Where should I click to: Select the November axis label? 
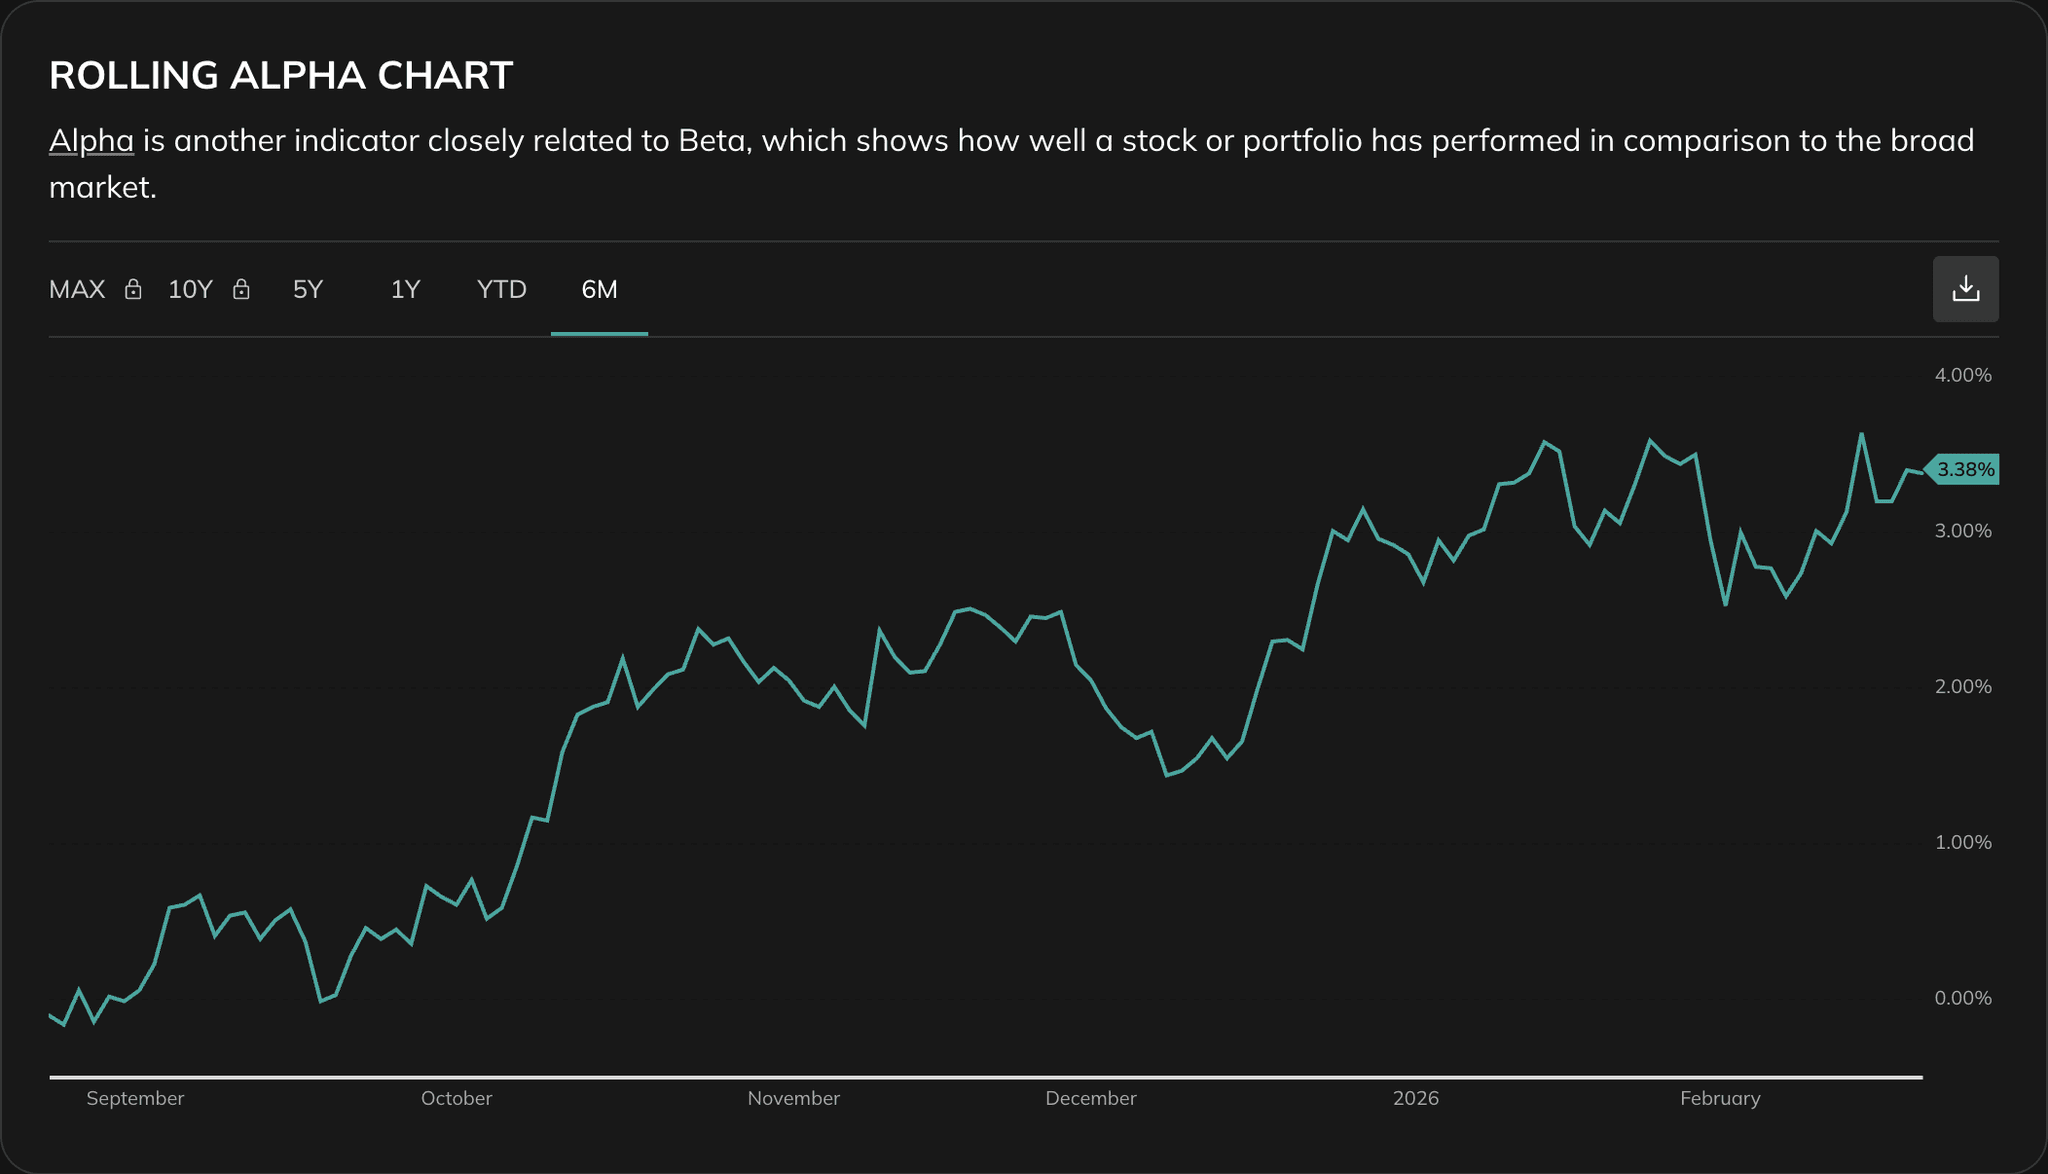(794, 1097)
